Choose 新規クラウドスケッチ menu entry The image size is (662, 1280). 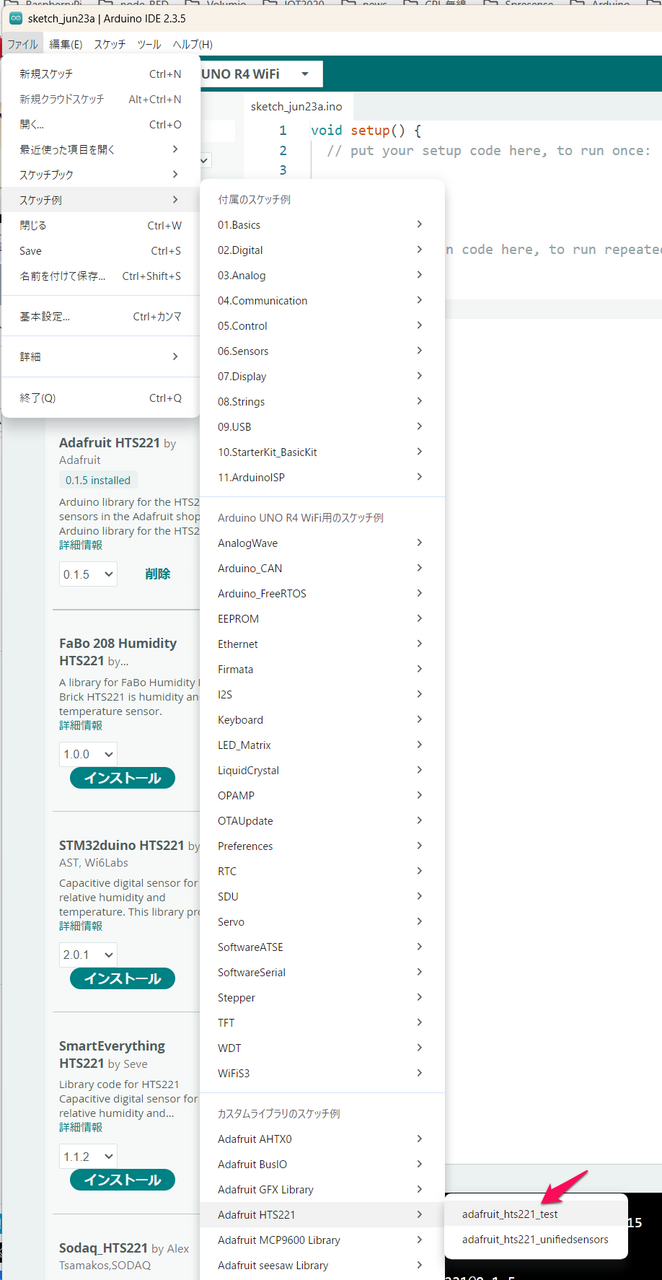pyautogui.click(x=100, y=99)
